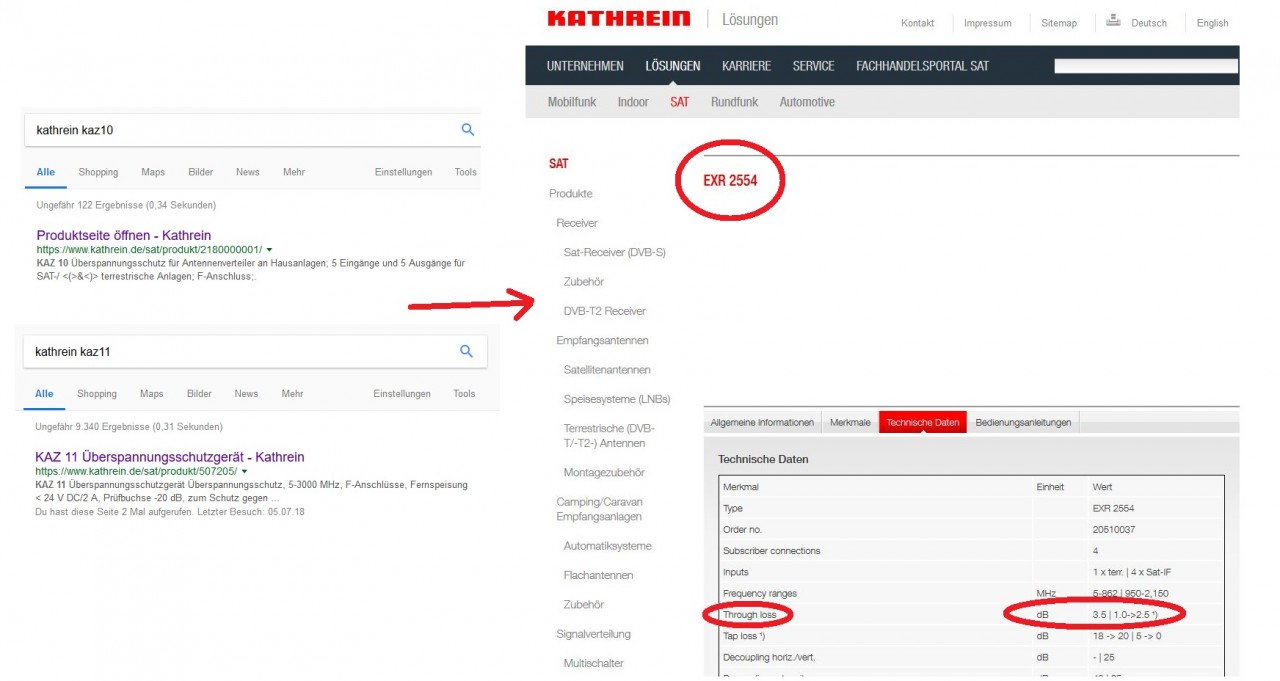Image resolution: width=1280 pixels, height=681 pixels.
Task: Open the Merkmale tab
Action: click(850, 422)
